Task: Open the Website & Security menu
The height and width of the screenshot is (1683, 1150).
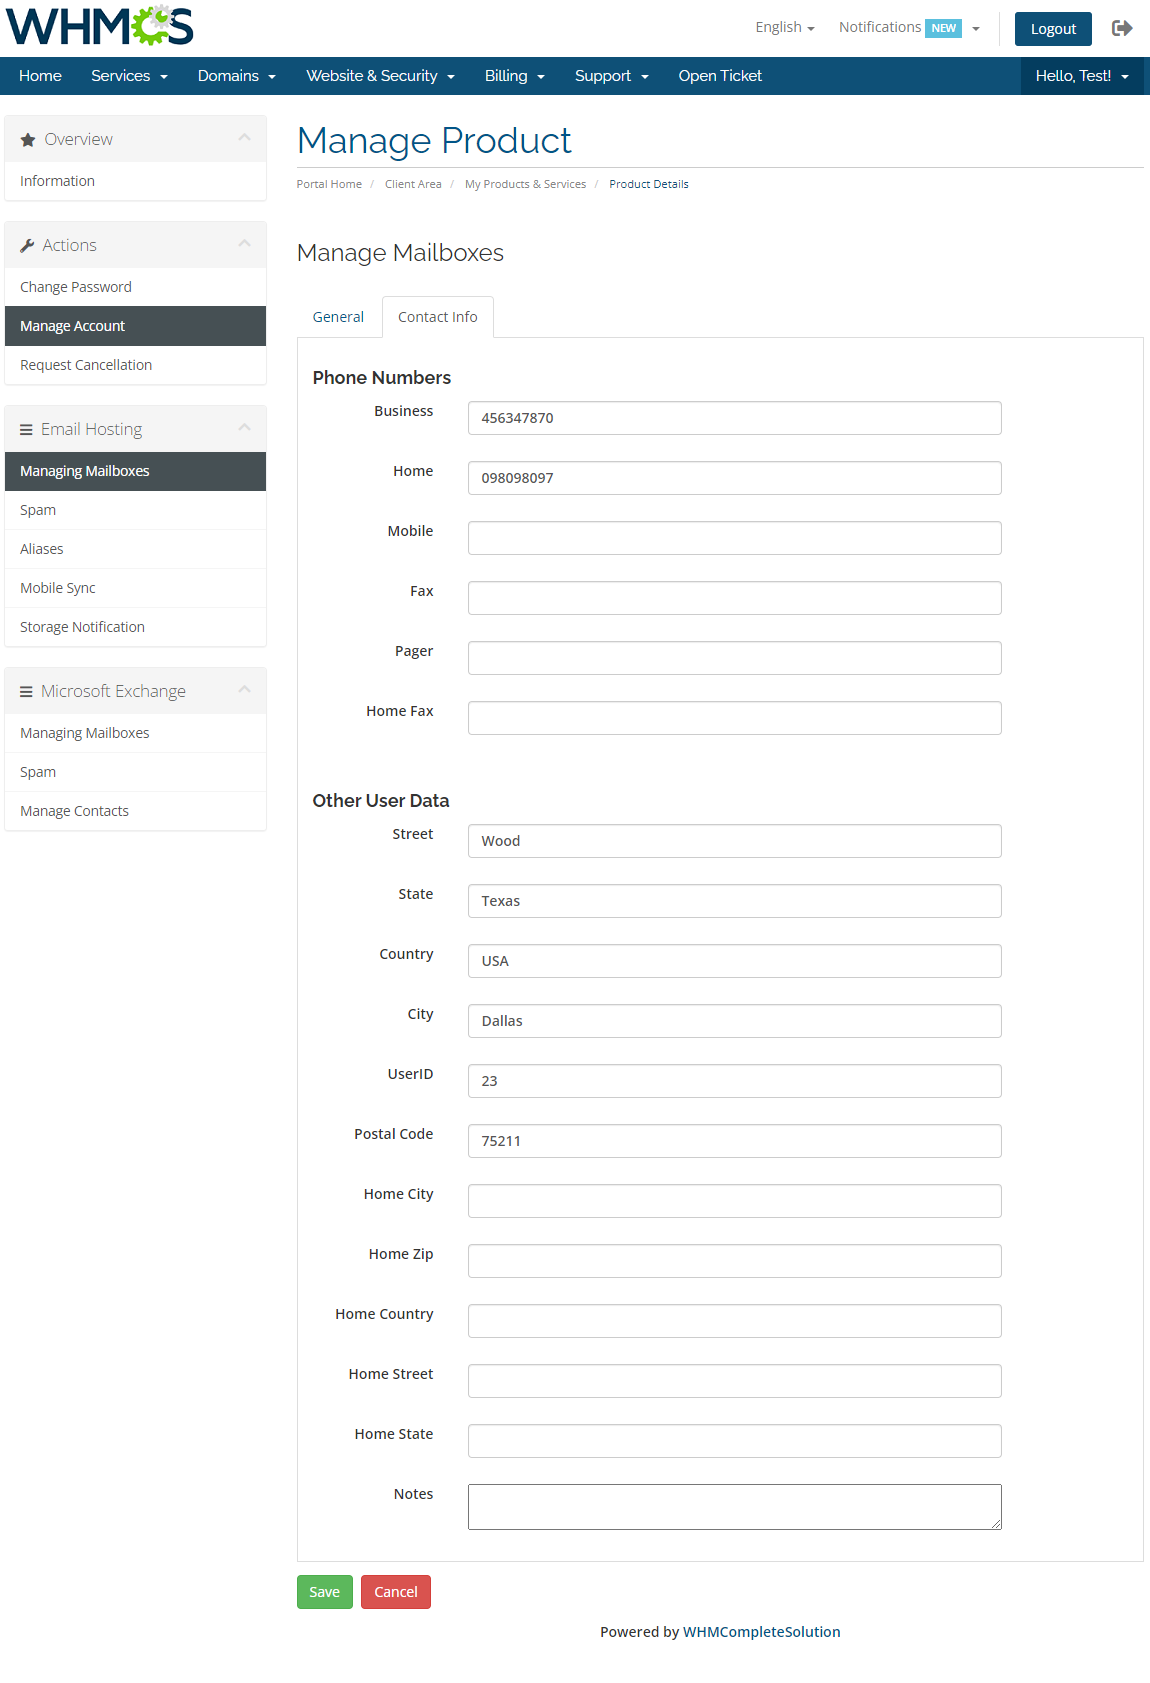Action: pos(380,76)
